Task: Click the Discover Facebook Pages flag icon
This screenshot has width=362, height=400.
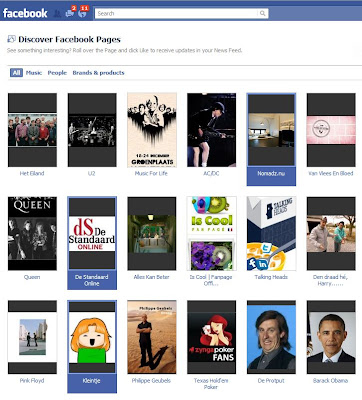Action: [x=11, y=39]
